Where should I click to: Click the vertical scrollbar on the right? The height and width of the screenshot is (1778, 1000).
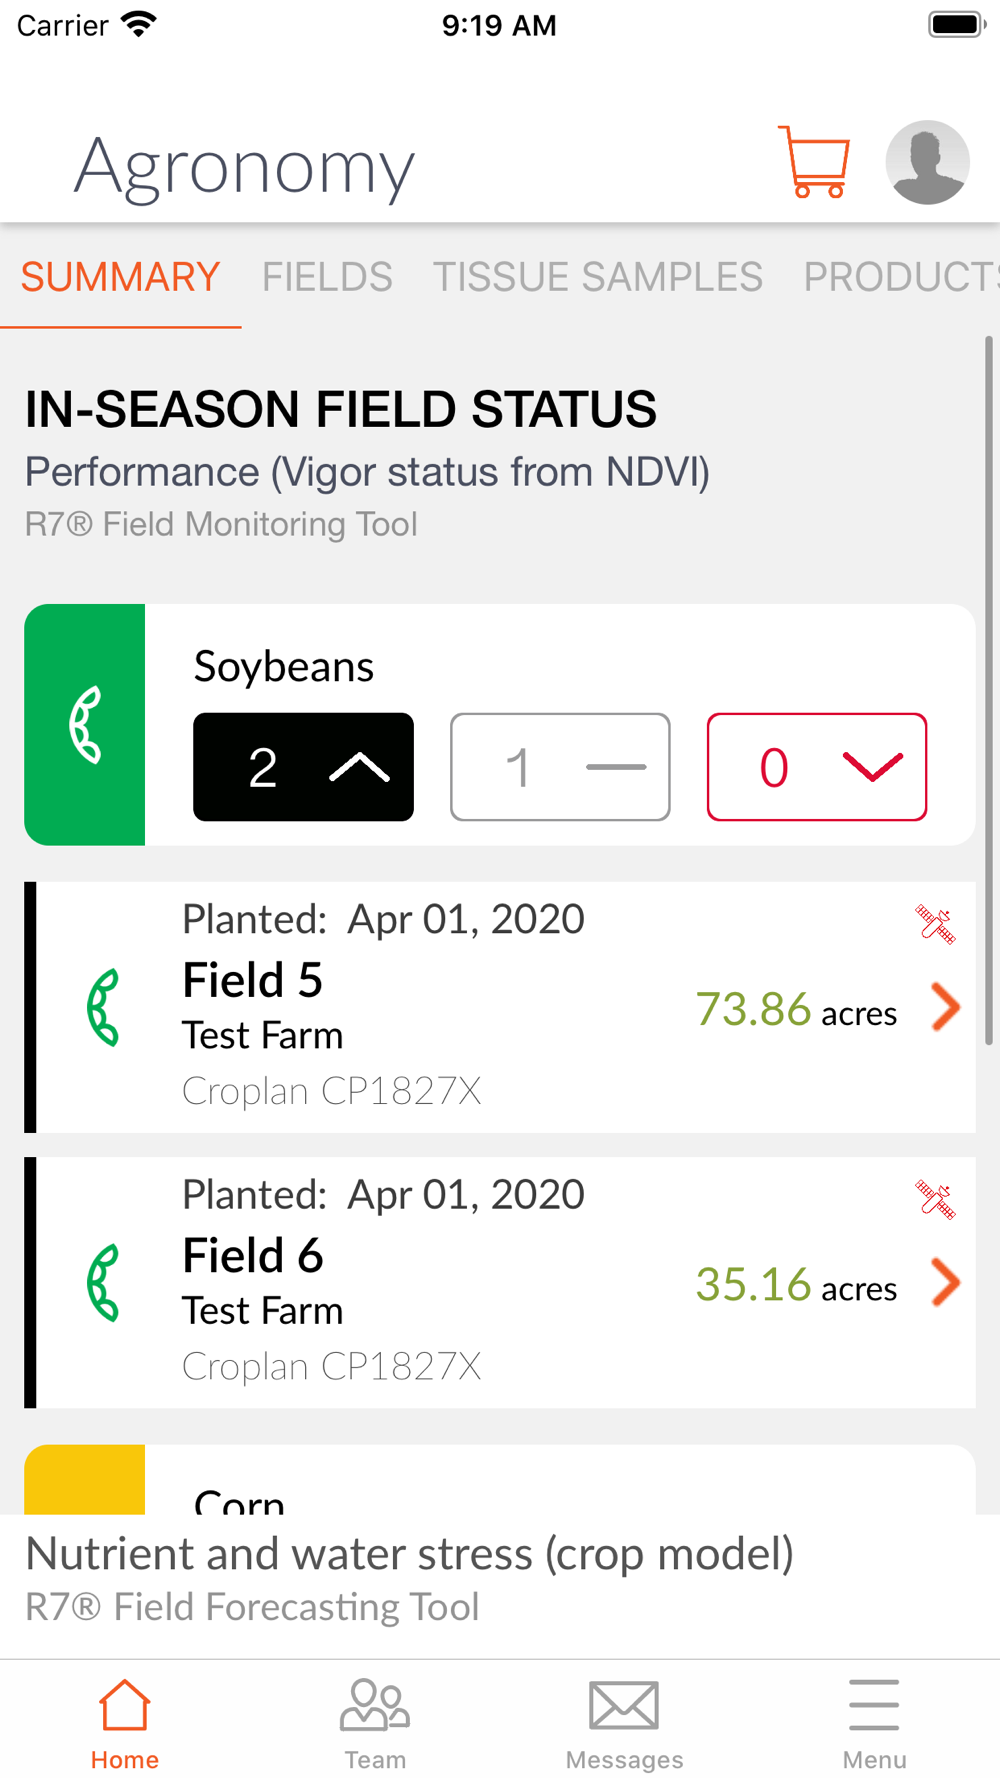pos(988,690)
